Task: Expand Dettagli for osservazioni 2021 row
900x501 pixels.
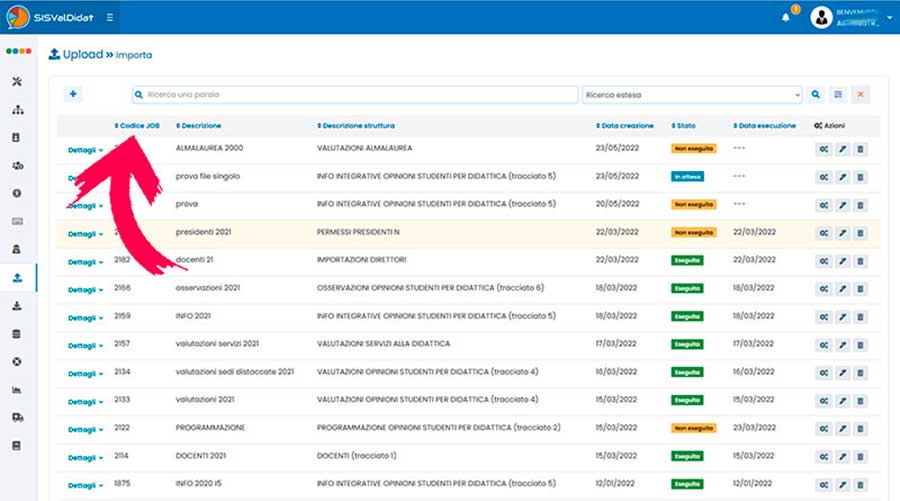Action: (85, 290)
